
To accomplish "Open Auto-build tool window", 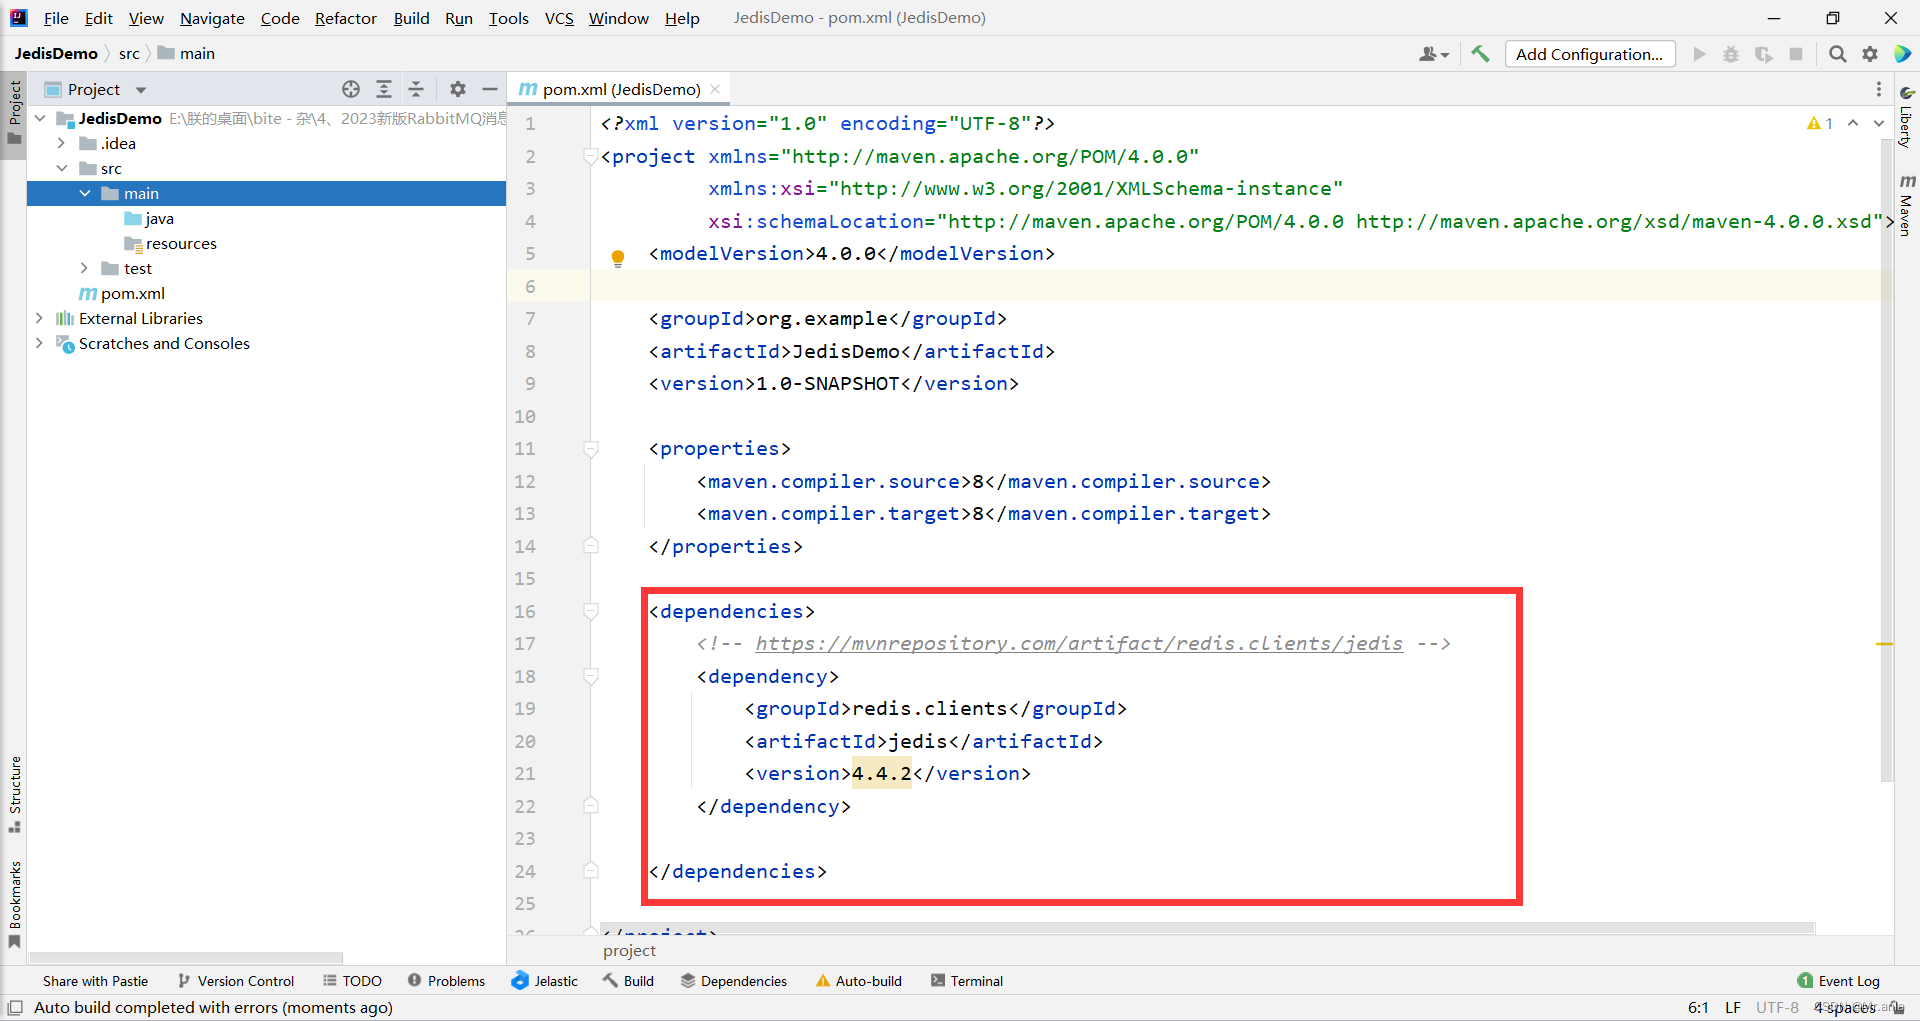I will coord(859,981).
